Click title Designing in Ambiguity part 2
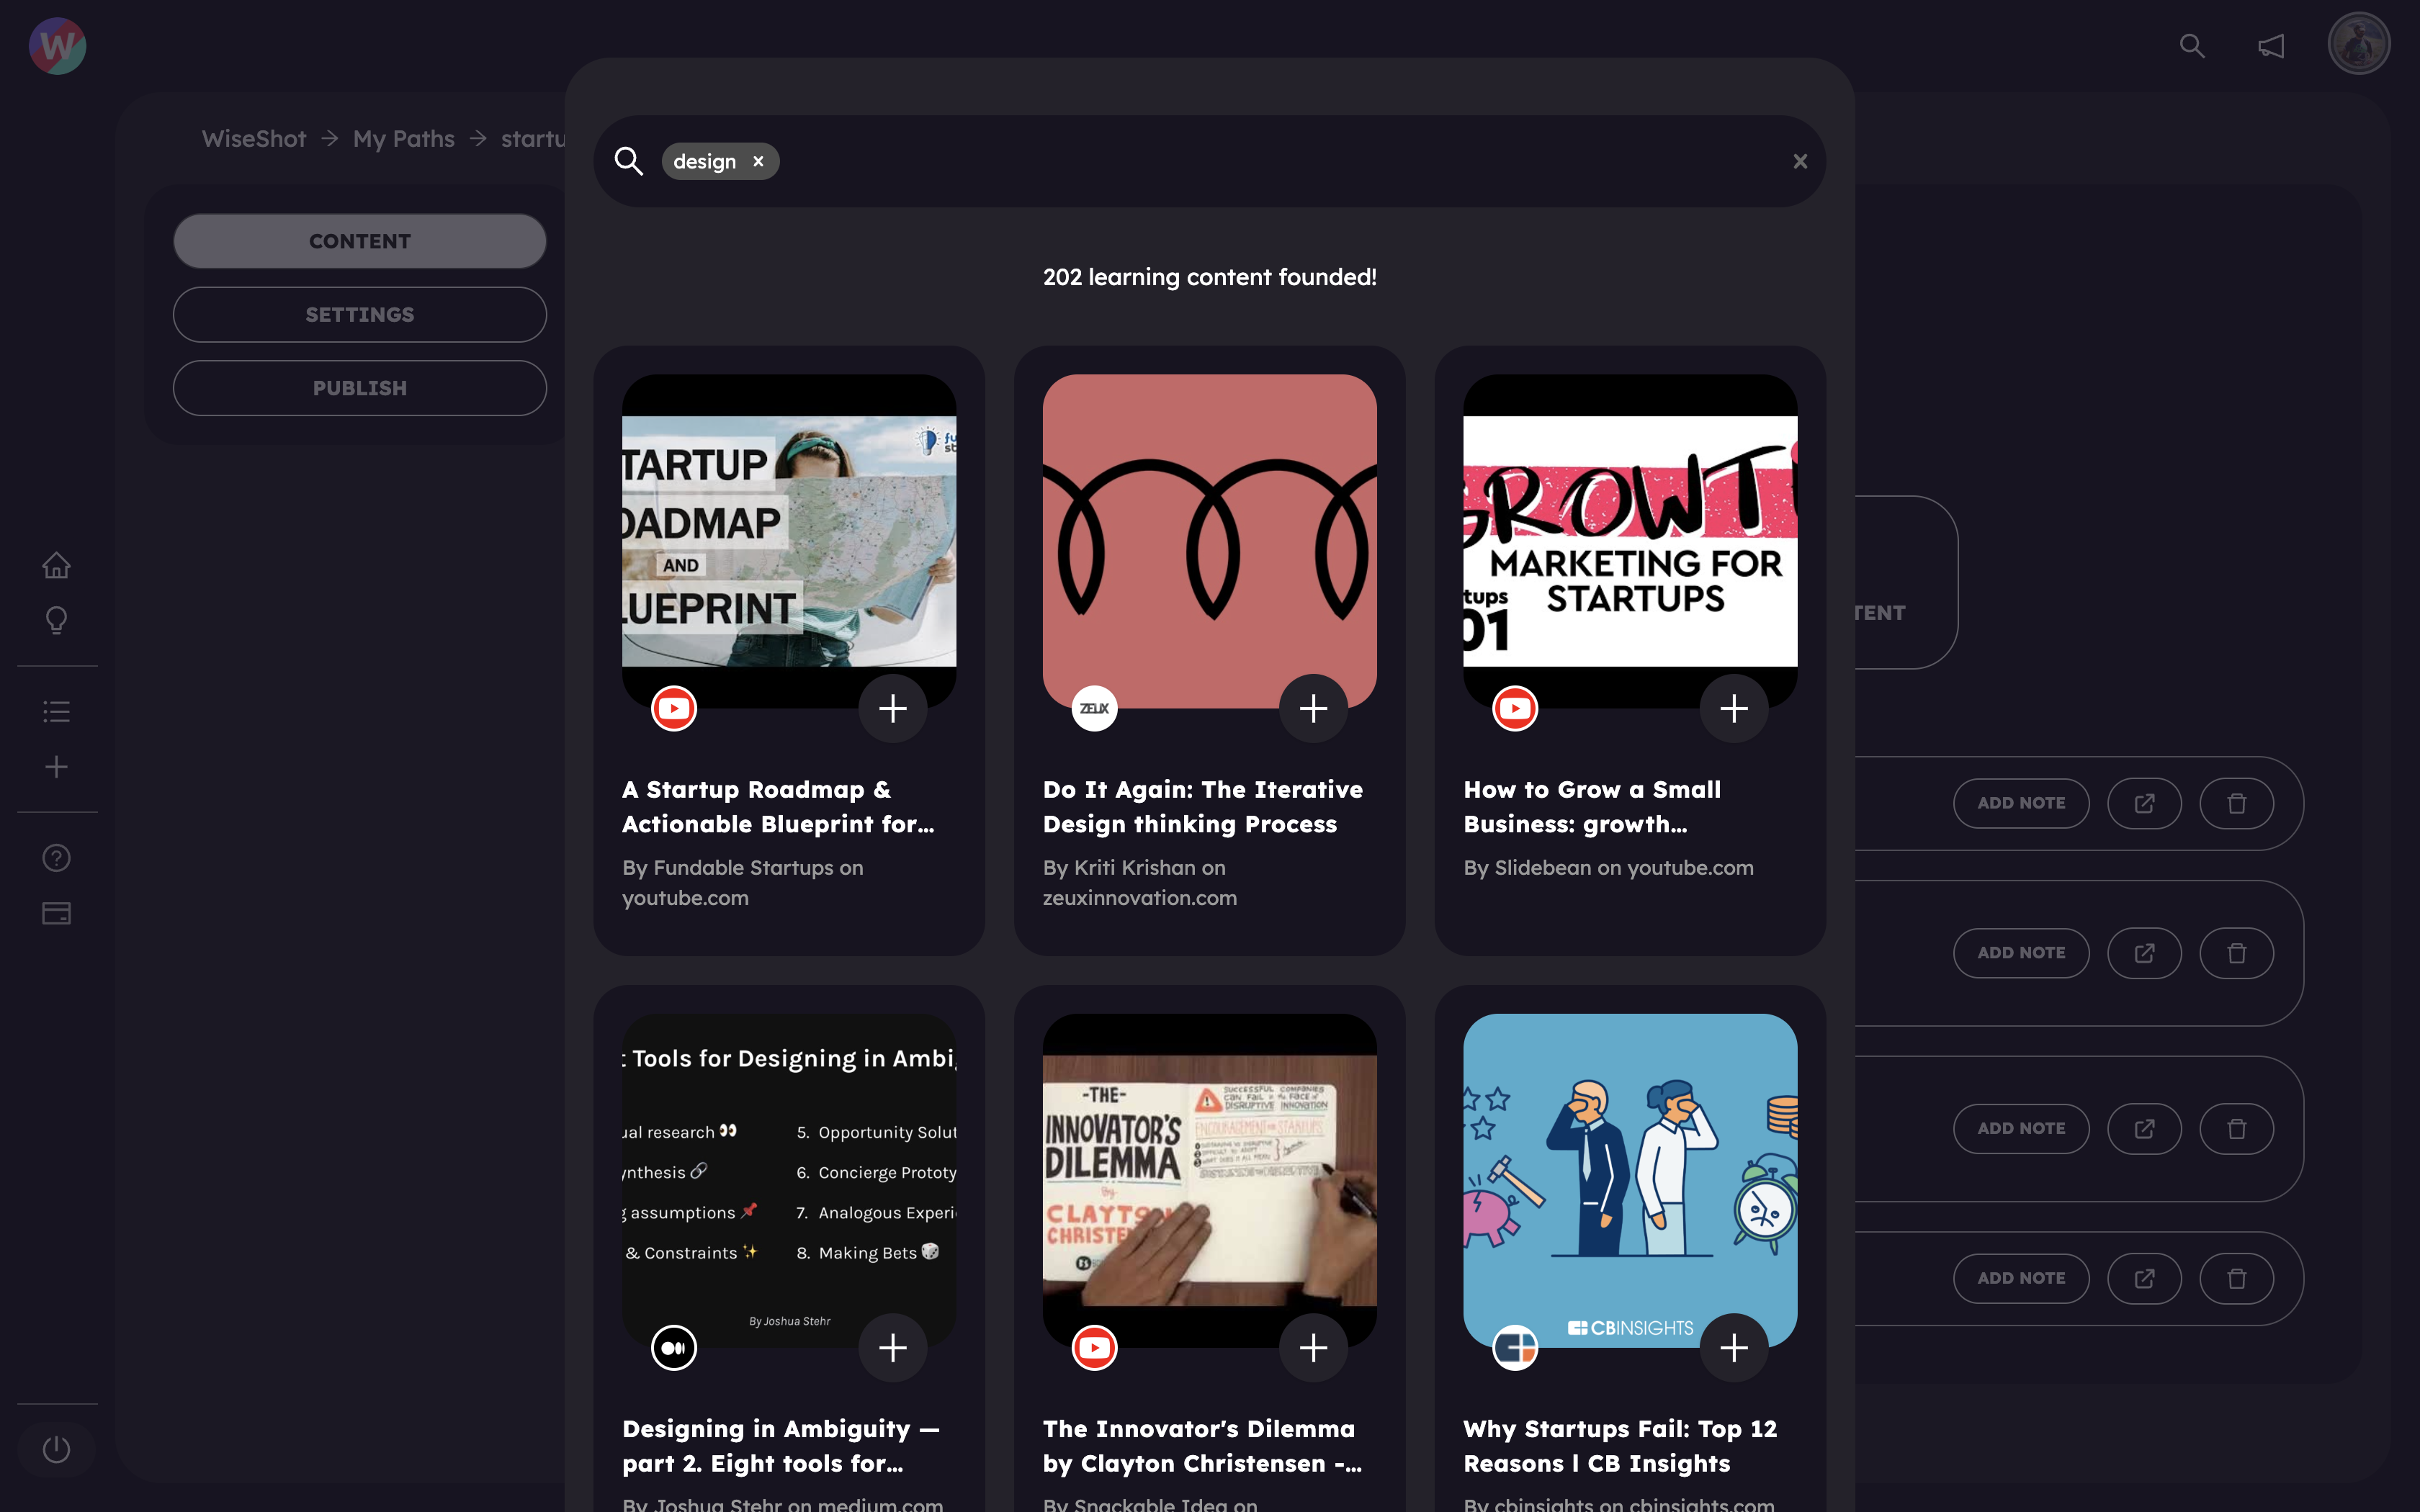The height and width of the screenshot is (1512, 2420). (781, 1446)
